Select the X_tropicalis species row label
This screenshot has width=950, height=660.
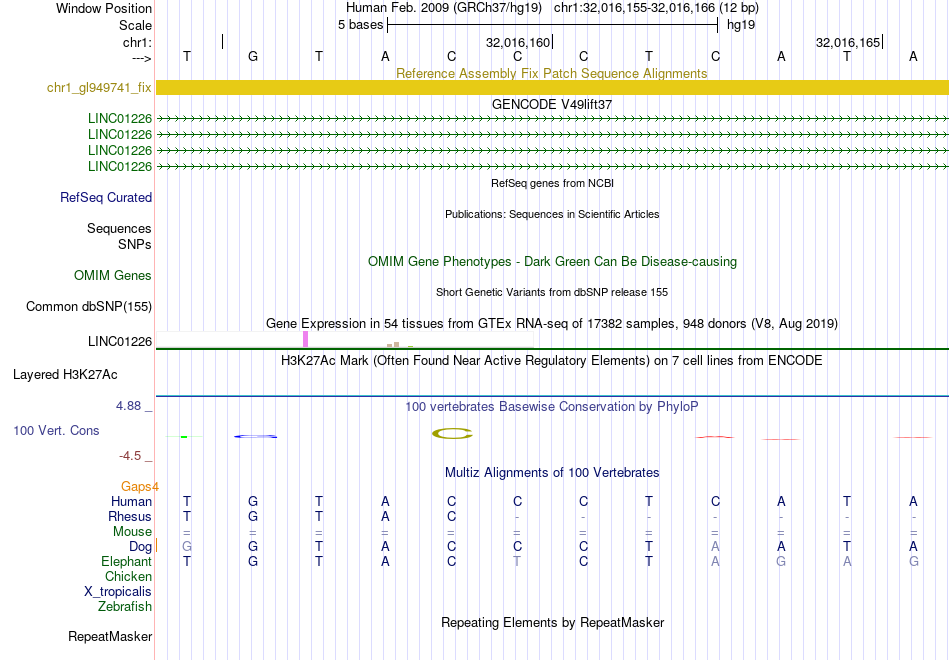coord(118,592)
